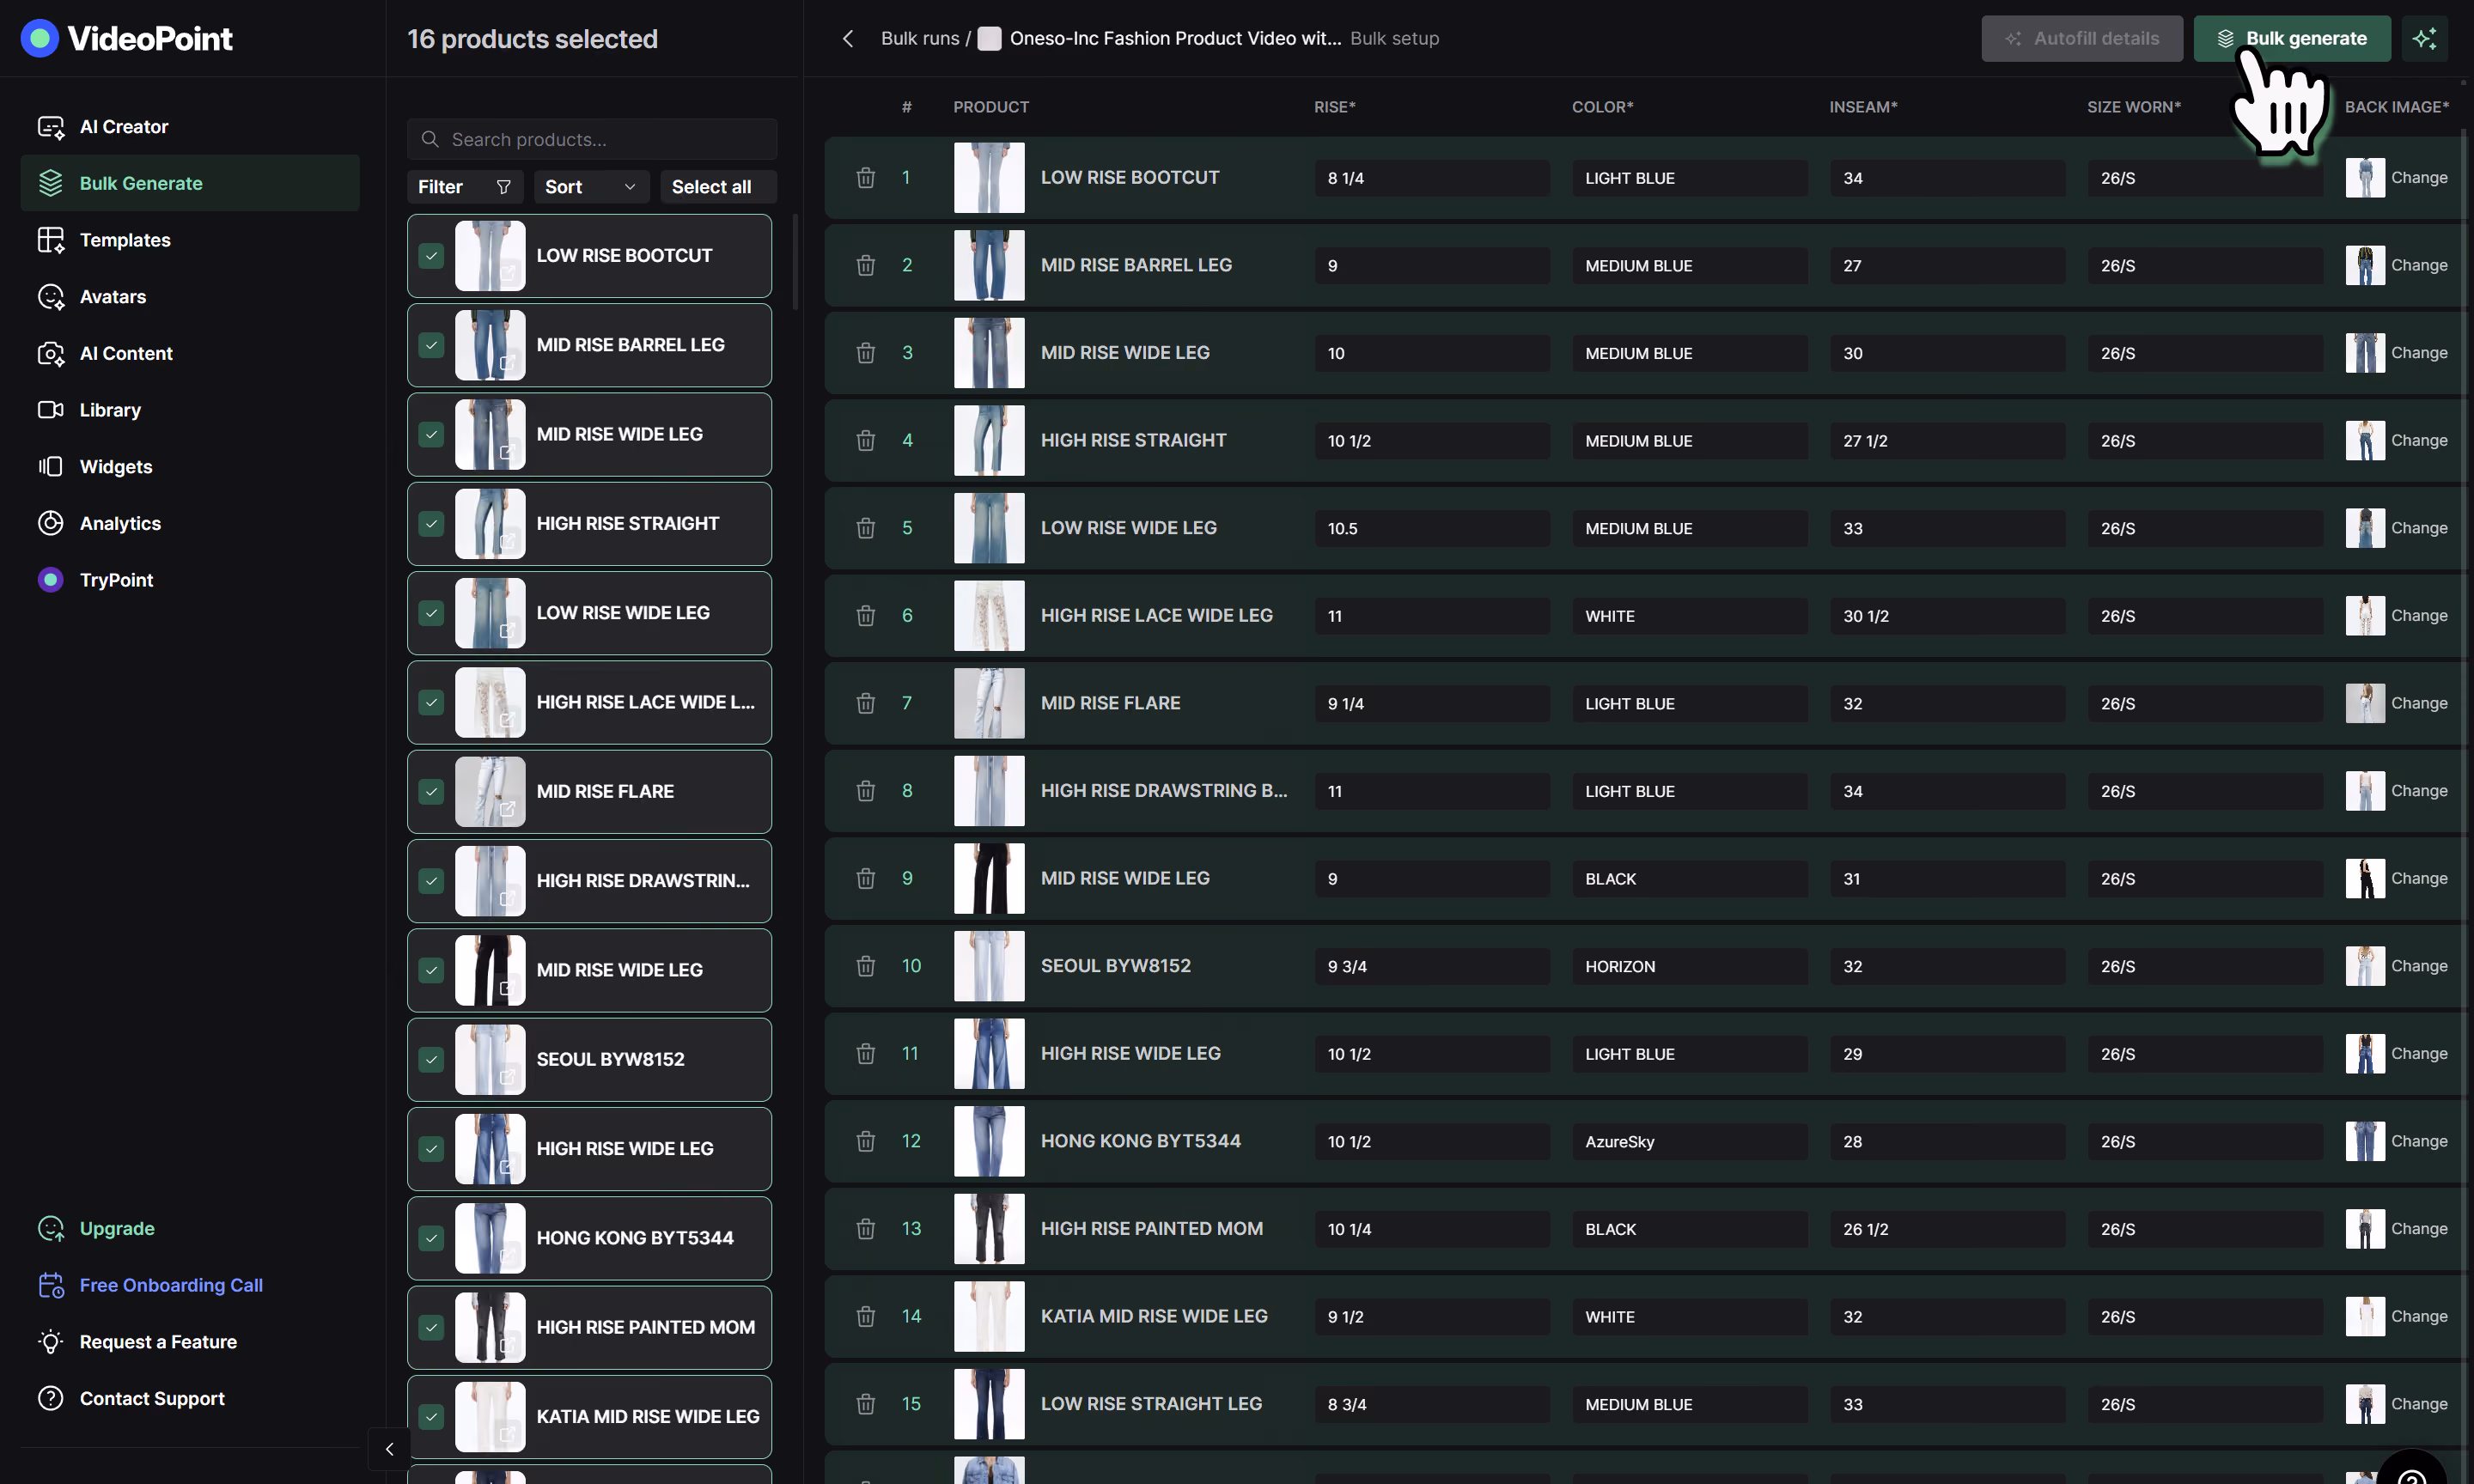Delete row 1 LOW RISE BOOTCUT via trash icon
The width and height of the screenshot is (2474, 1484).
[x=866, y=178]
